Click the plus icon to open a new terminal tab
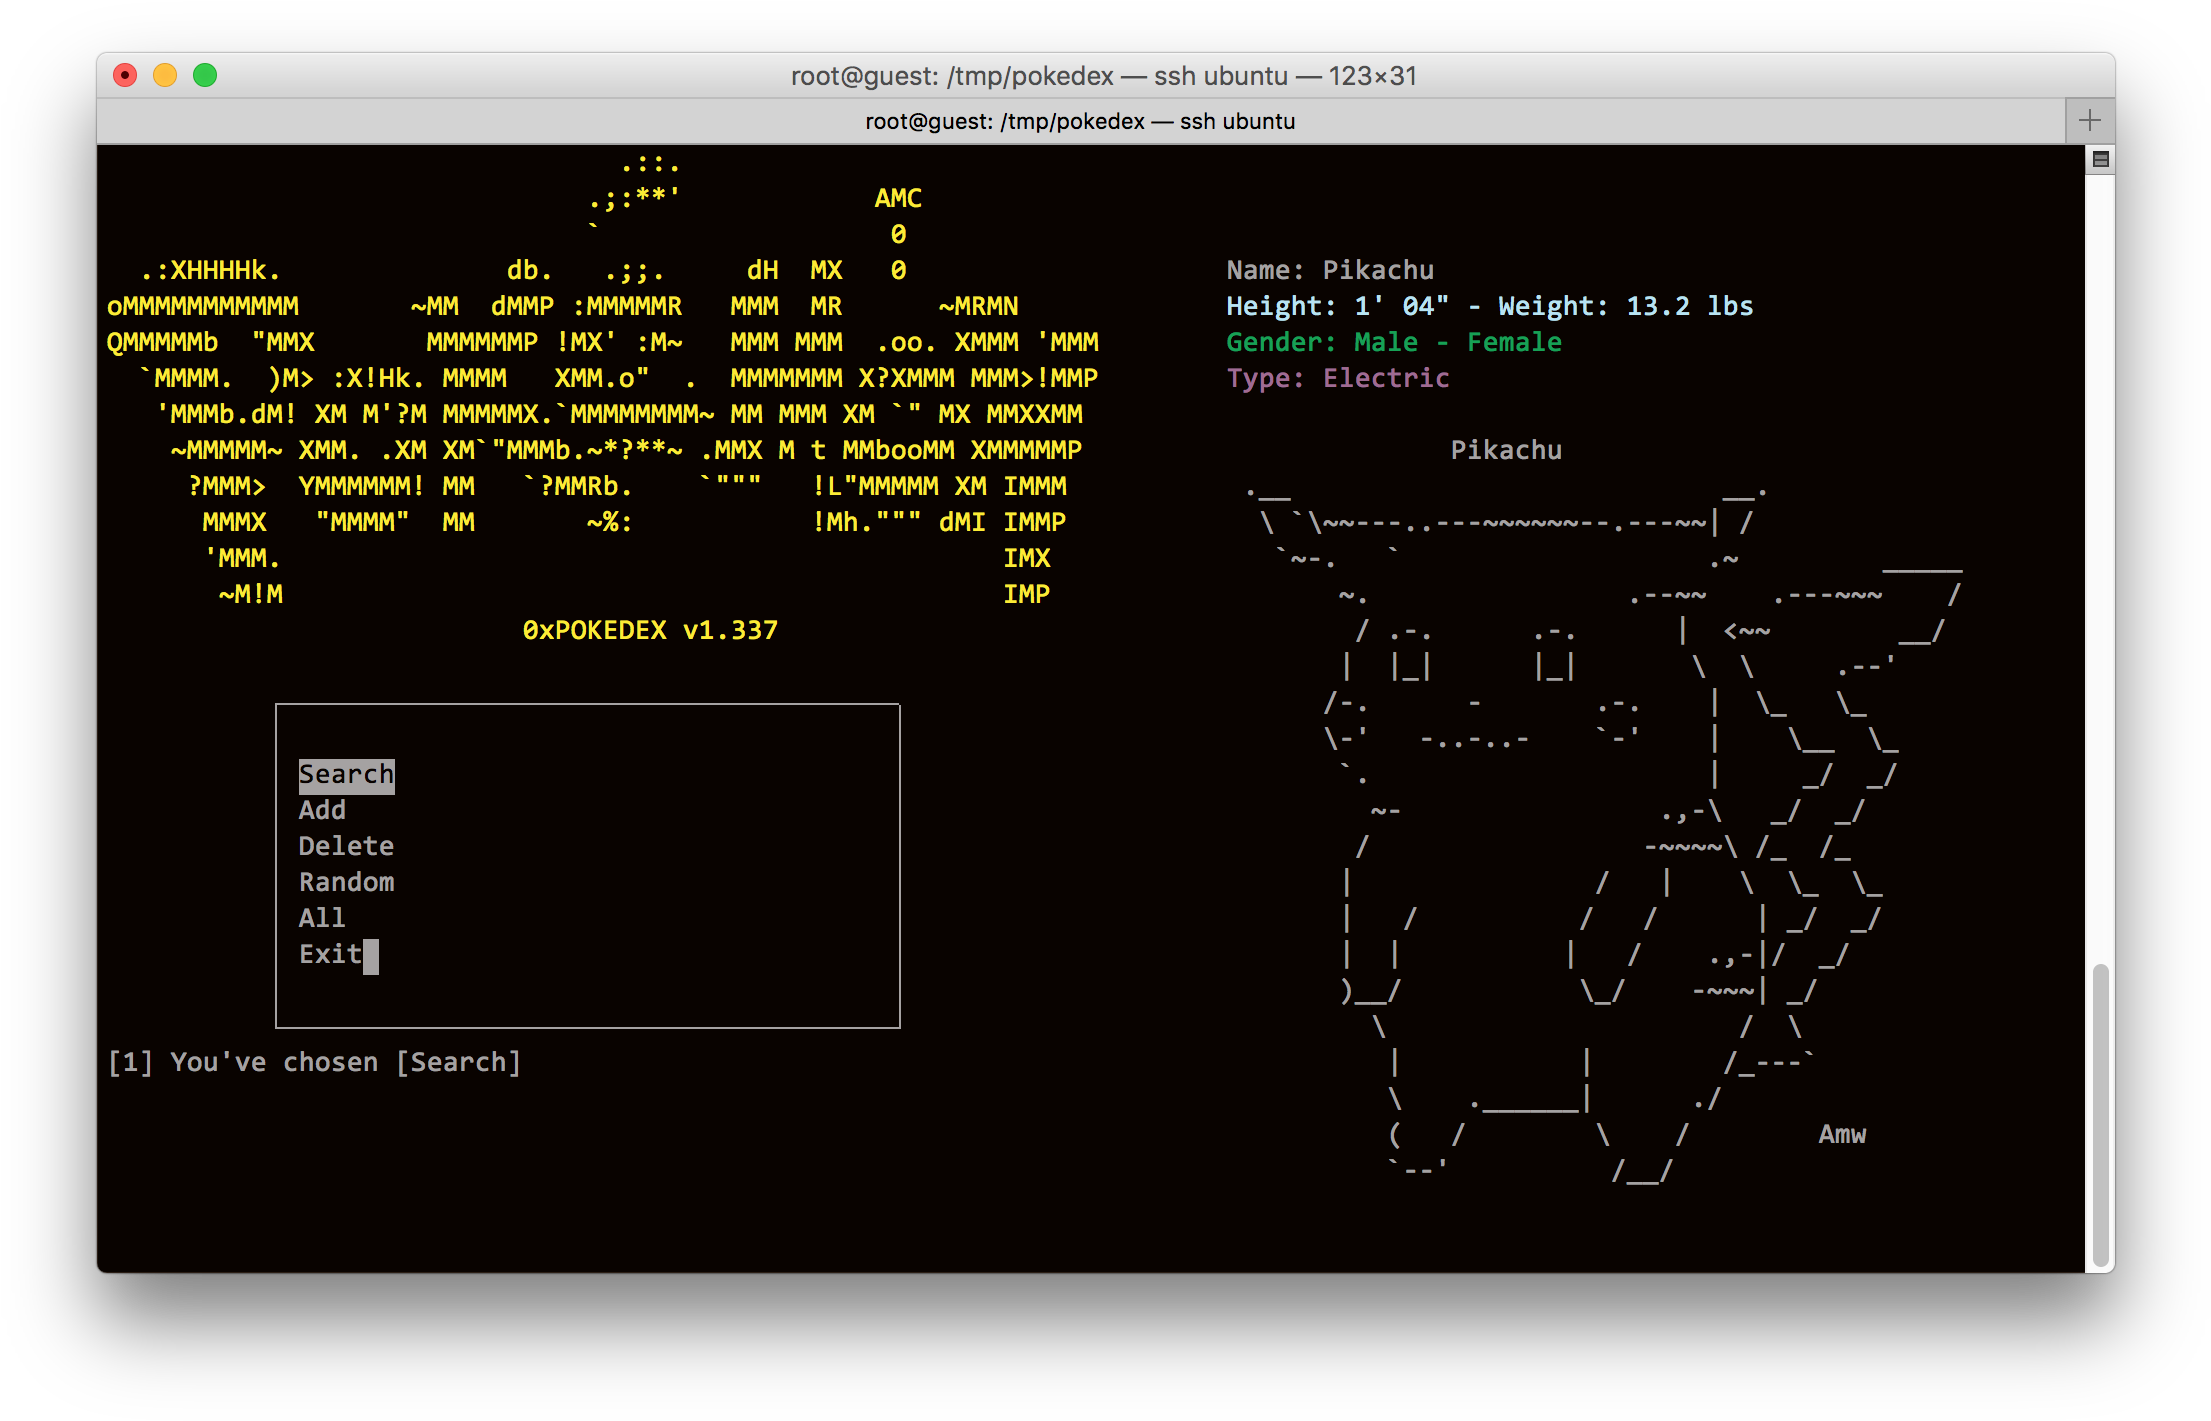Screen dimensions: 2211x1421 [x=2090, y=119]
